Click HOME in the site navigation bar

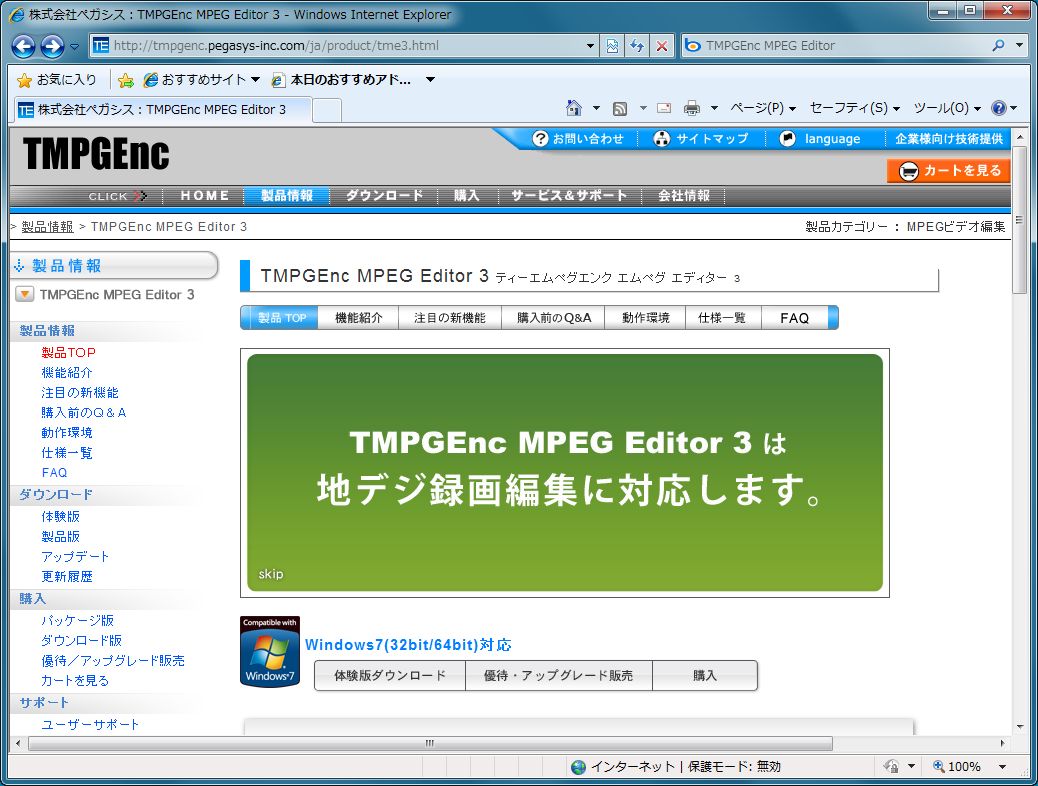pos(205,196)
